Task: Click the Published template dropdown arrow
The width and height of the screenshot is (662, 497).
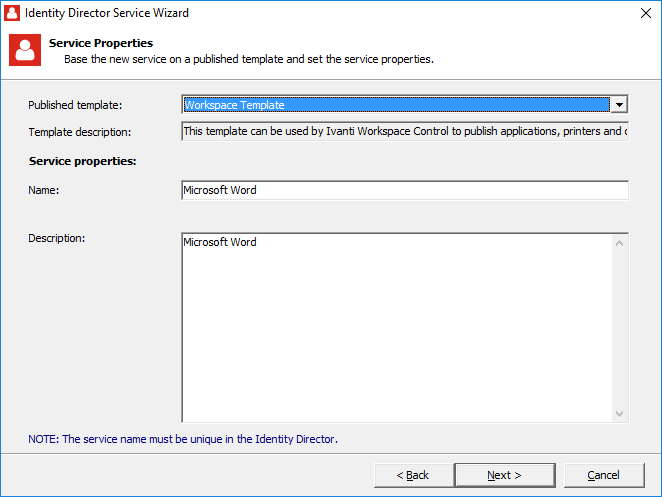Action: coord(620,105)
